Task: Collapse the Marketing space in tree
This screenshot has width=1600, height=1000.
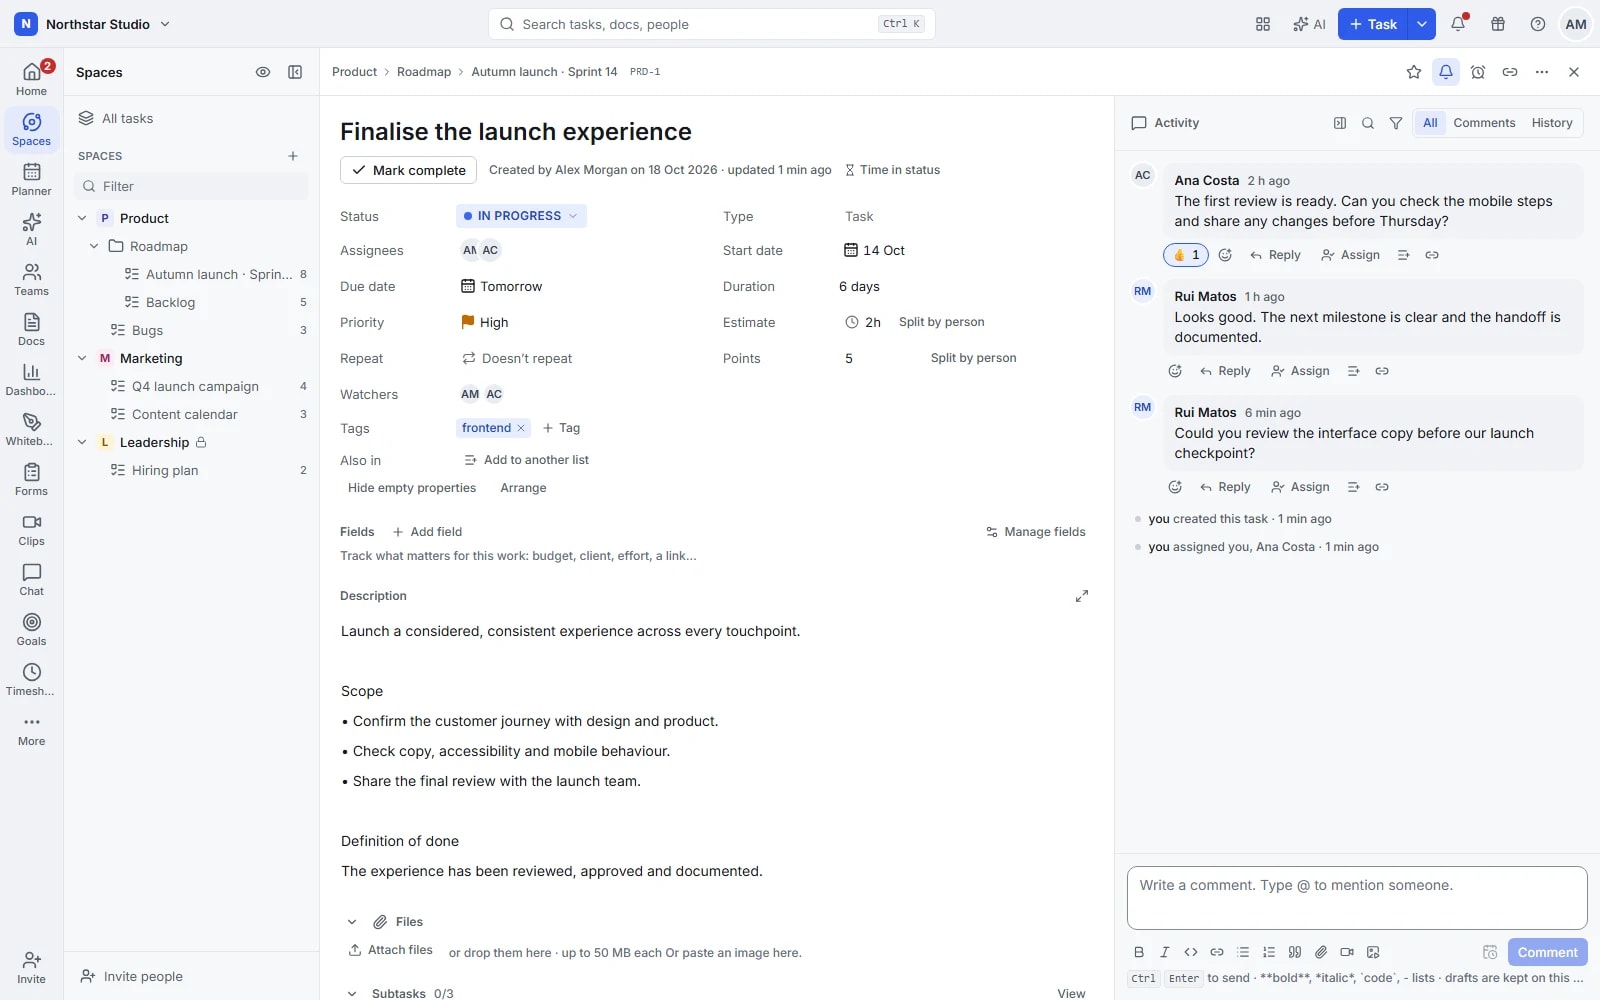Action: 82,358
